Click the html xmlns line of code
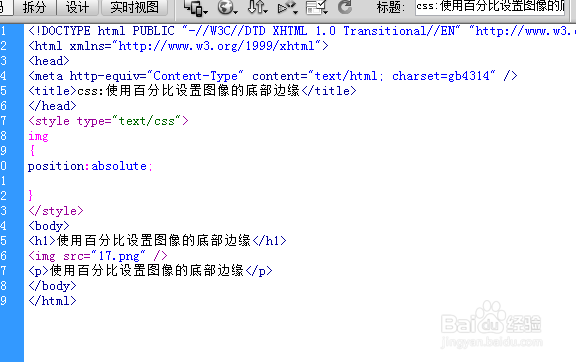Viewport: 576px width, 362px height. click(x=178, y=46)
